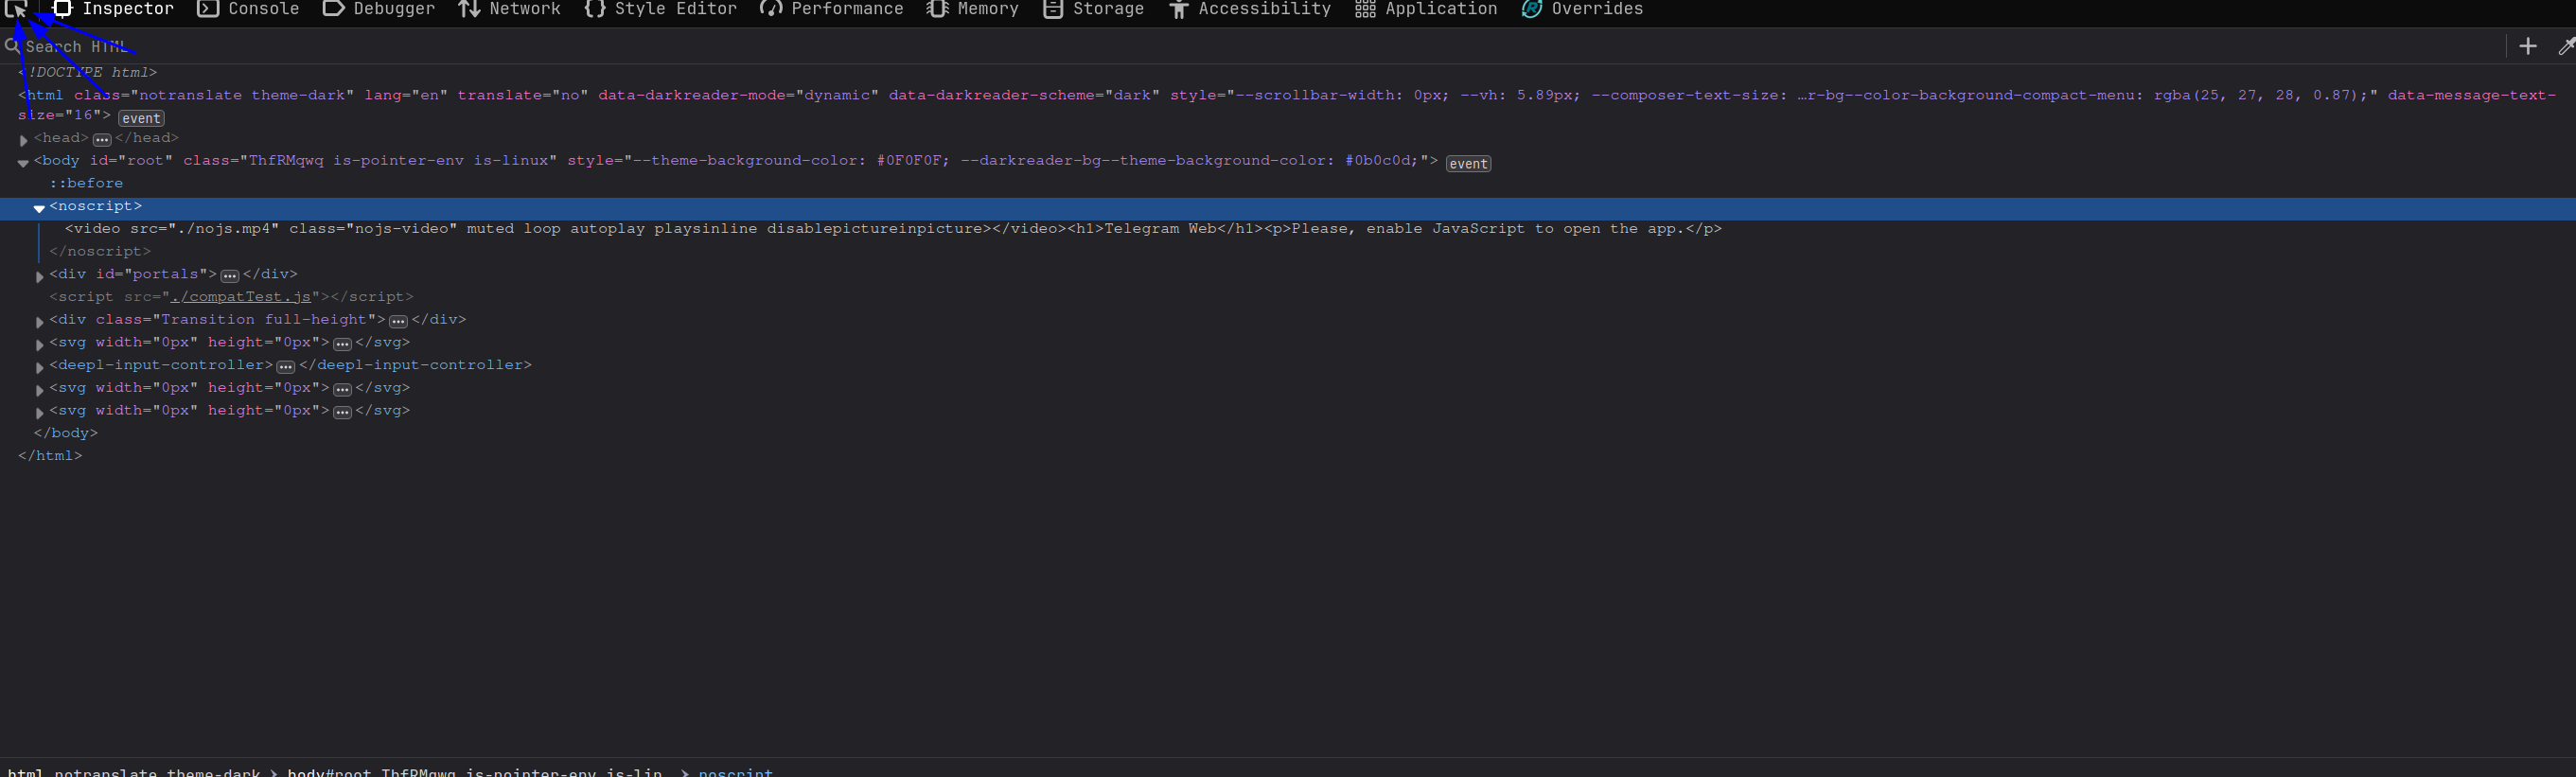Select the html class="notranslate theme-dark" row
2576x777 pixels.
[1288, 106]
